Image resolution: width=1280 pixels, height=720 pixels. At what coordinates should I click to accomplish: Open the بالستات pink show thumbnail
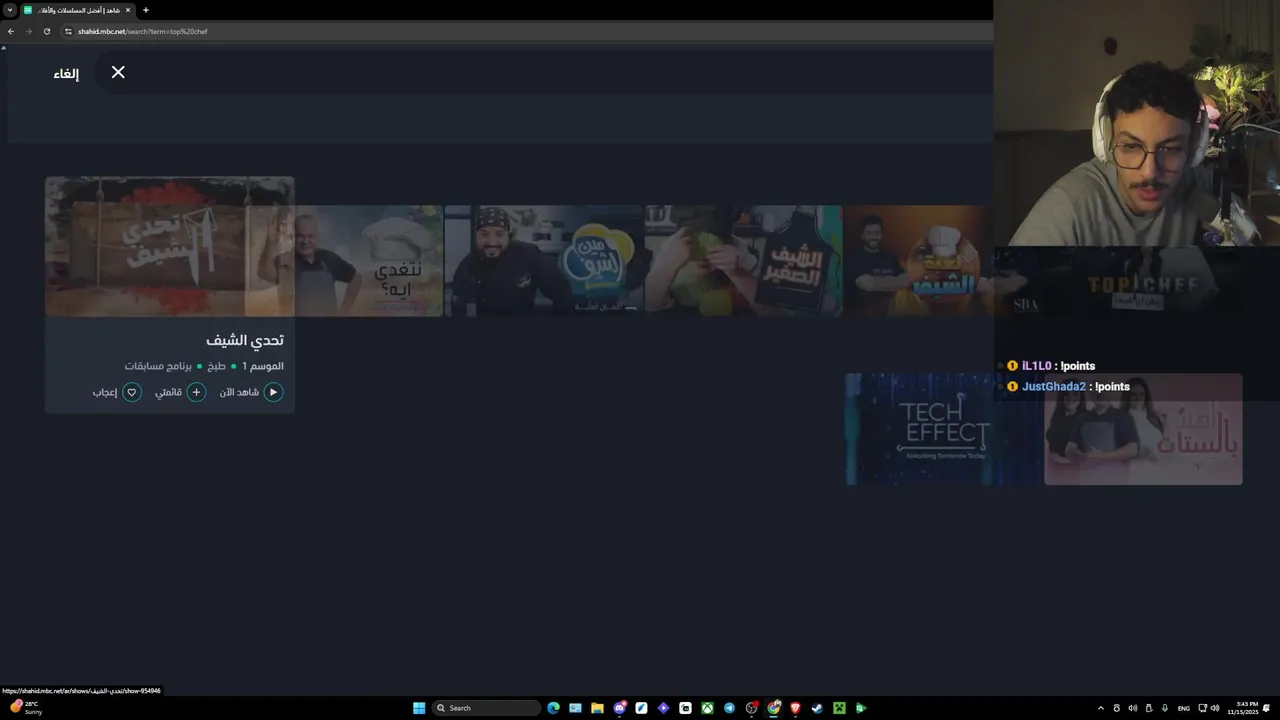tap(1143, 429)
